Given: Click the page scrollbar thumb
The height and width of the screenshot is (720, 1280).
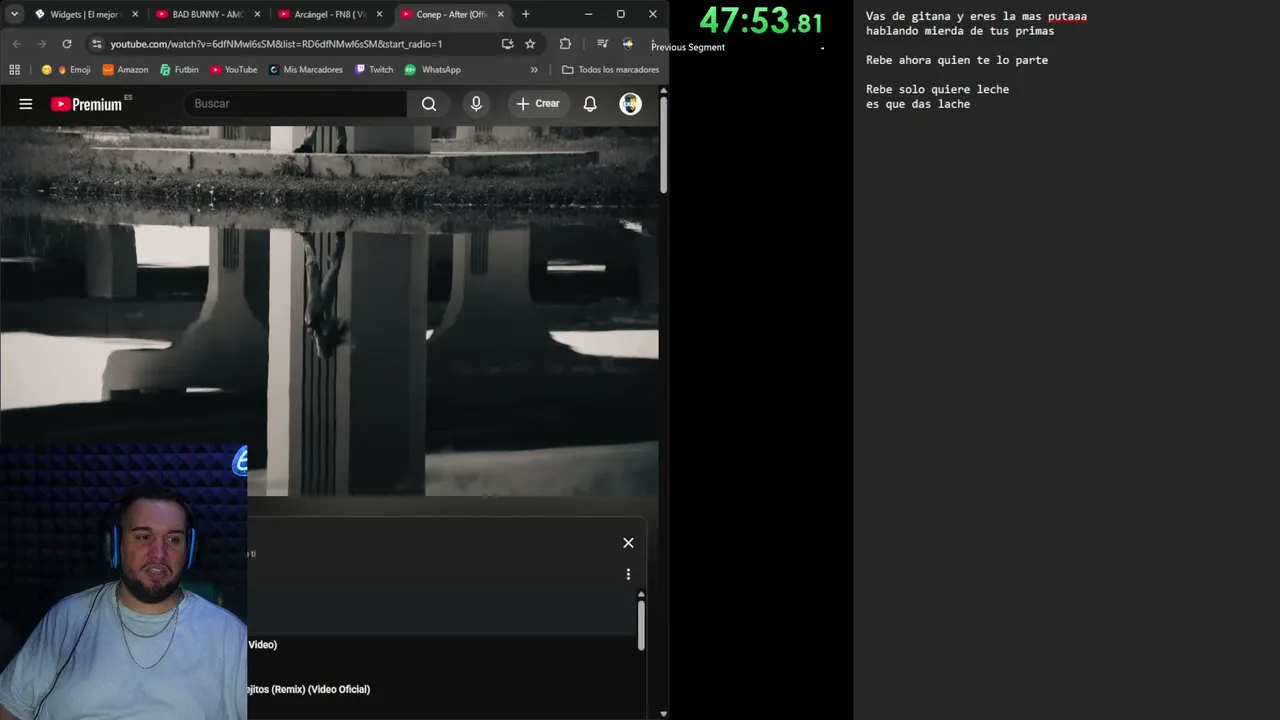Looking at the screenshot, I should 663,145.
